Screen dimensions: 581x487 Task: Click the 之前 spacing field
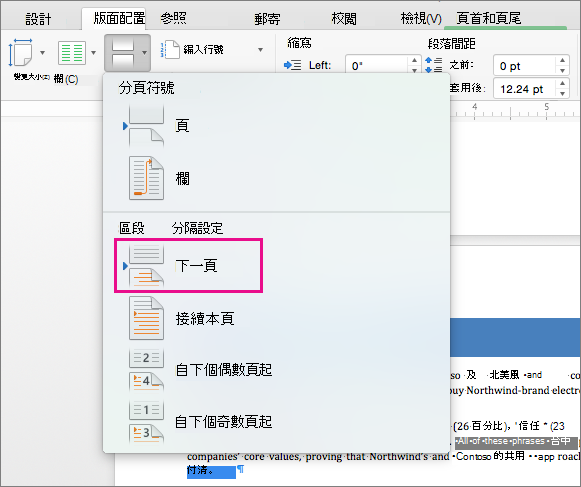pos(524,66)
